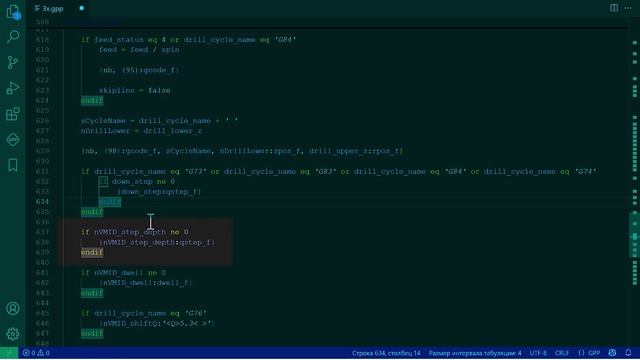Click the endif on line 635
Screen dimensions: 640x360
[x=92, y=212]
